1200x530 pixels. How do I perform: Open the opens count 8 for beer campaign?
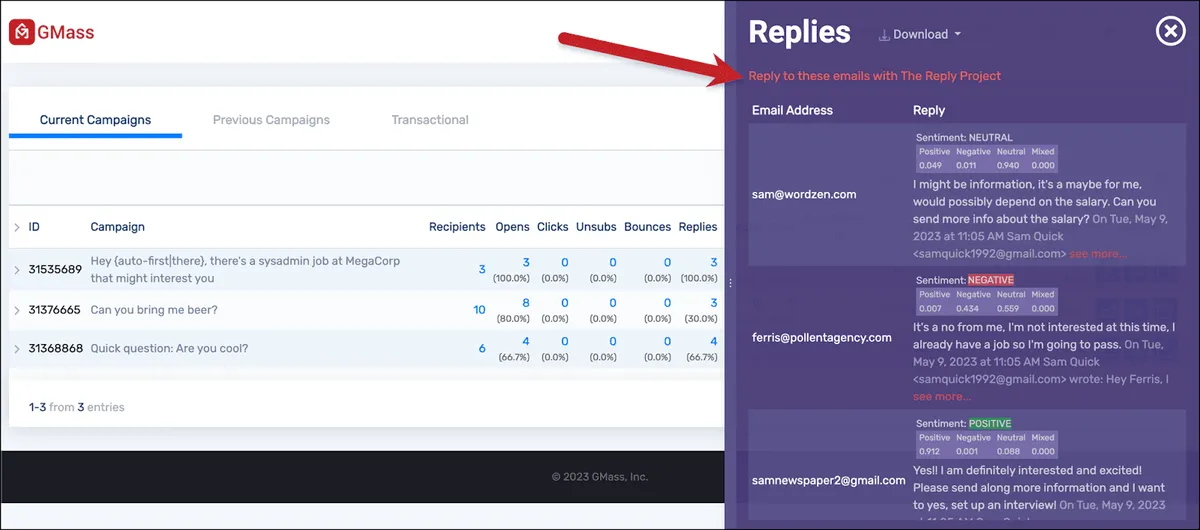(526, 303)
